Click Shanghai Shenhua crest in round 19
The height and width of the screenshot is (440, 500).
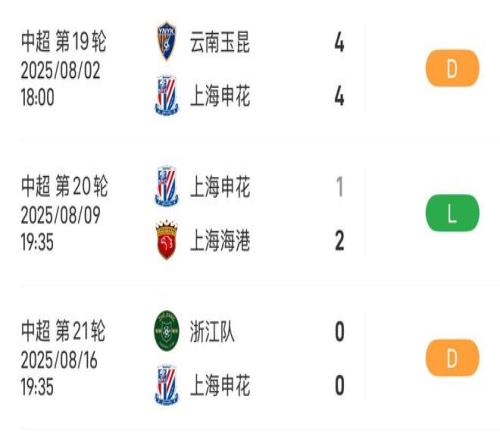point(167,96)
